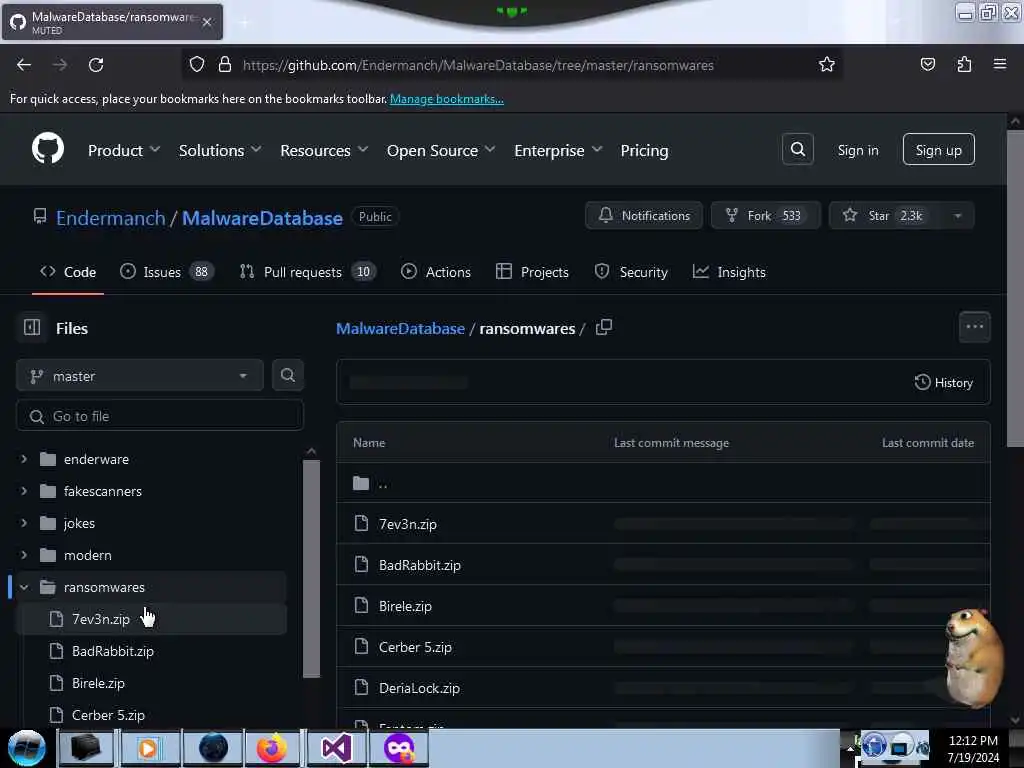This screenshot has width=1024, height=768.
Task: Expand the fakescanners folder chevron
Action: tap(24, 490)
